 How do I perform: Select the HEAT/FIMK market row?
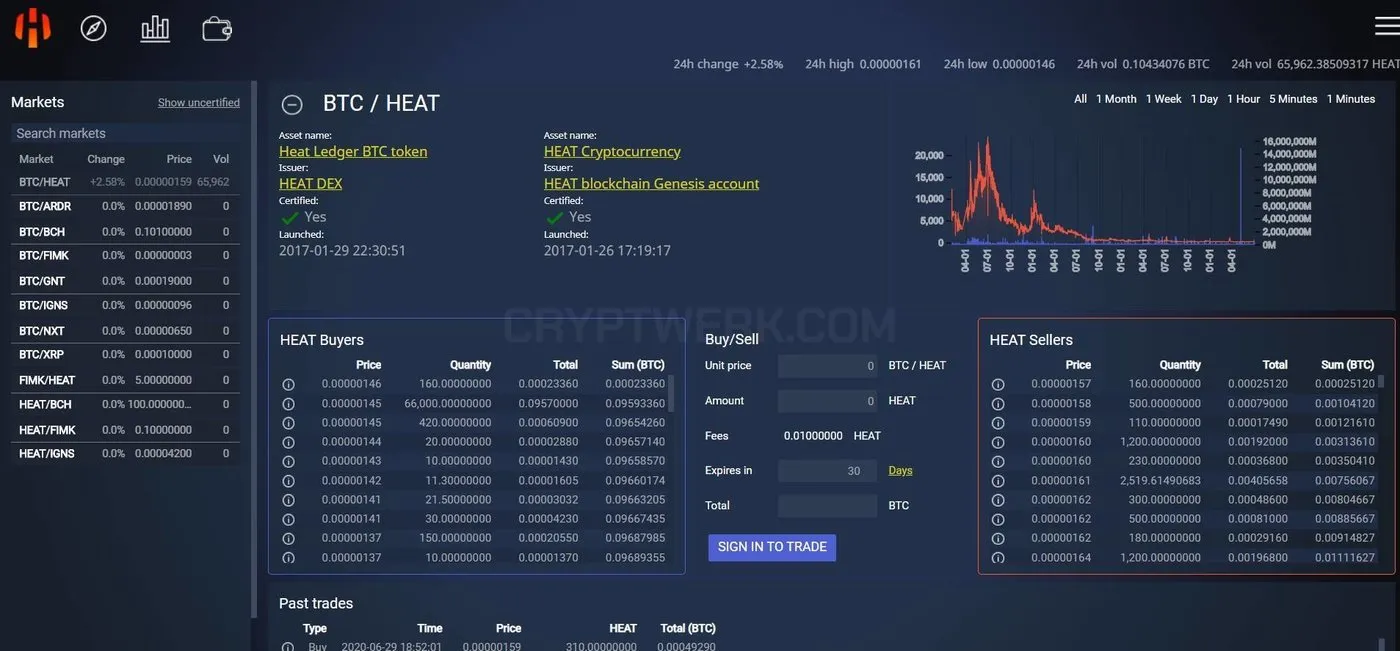(125, 430)
